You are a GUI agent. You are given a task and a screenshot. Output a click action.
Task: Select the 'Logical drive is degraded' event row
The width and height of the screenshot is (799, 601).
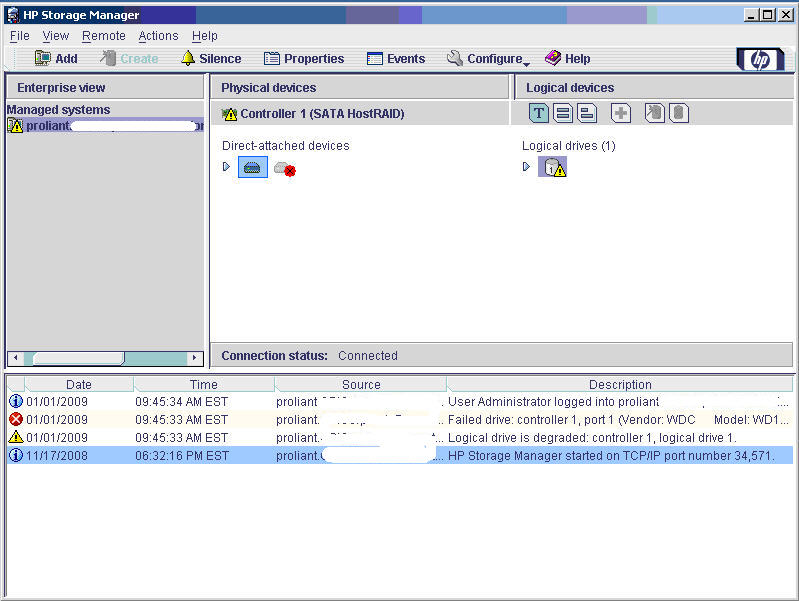click(401, 437)
